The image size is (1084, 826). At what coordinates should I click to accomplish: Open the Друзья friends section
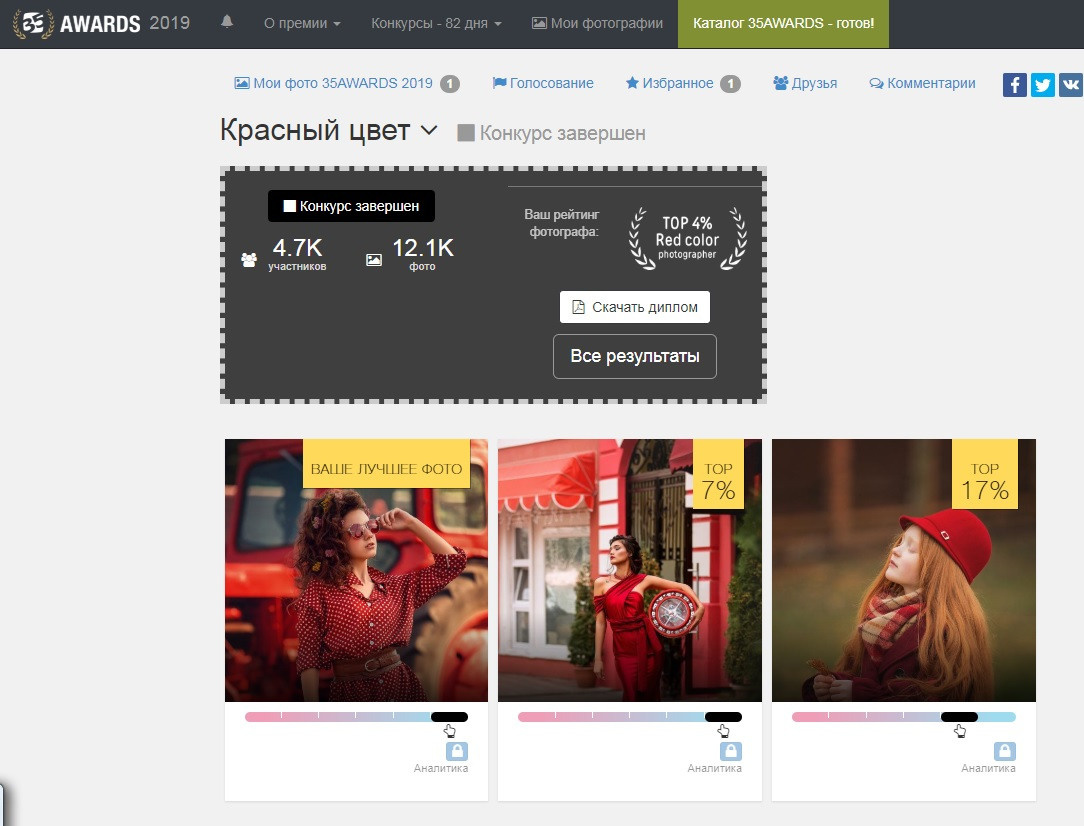pyautogui.click(x=805, y=84)
